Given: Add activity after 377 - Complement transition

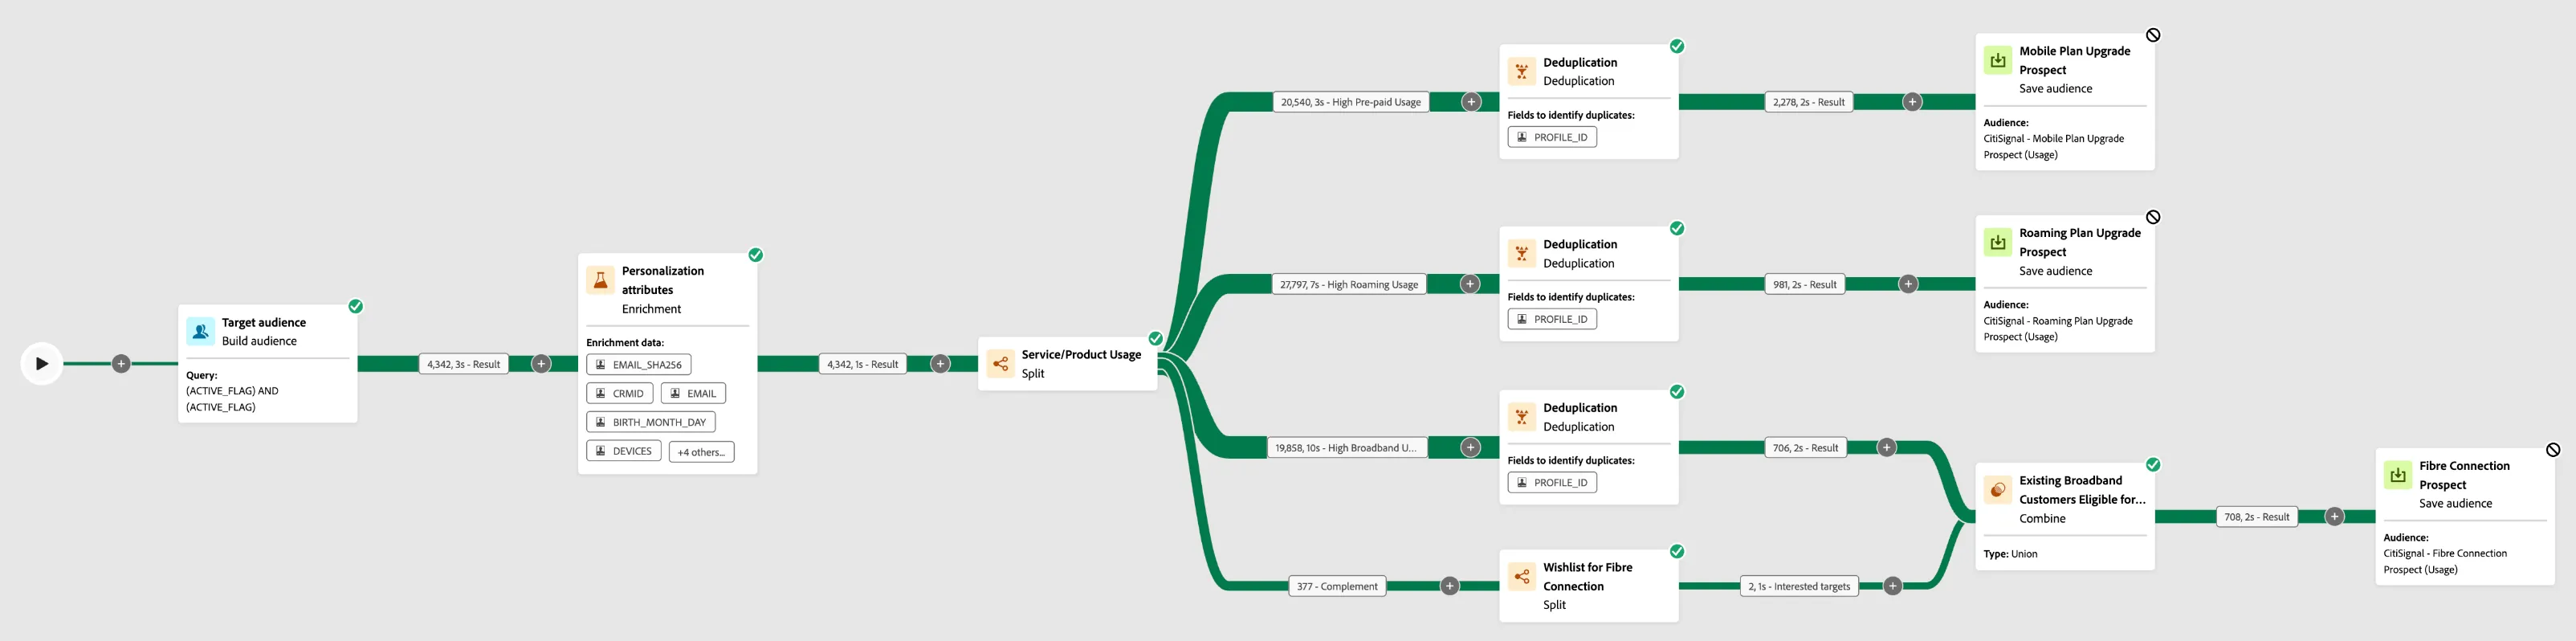Looking at the screenshot, I should pos(1449,586).
